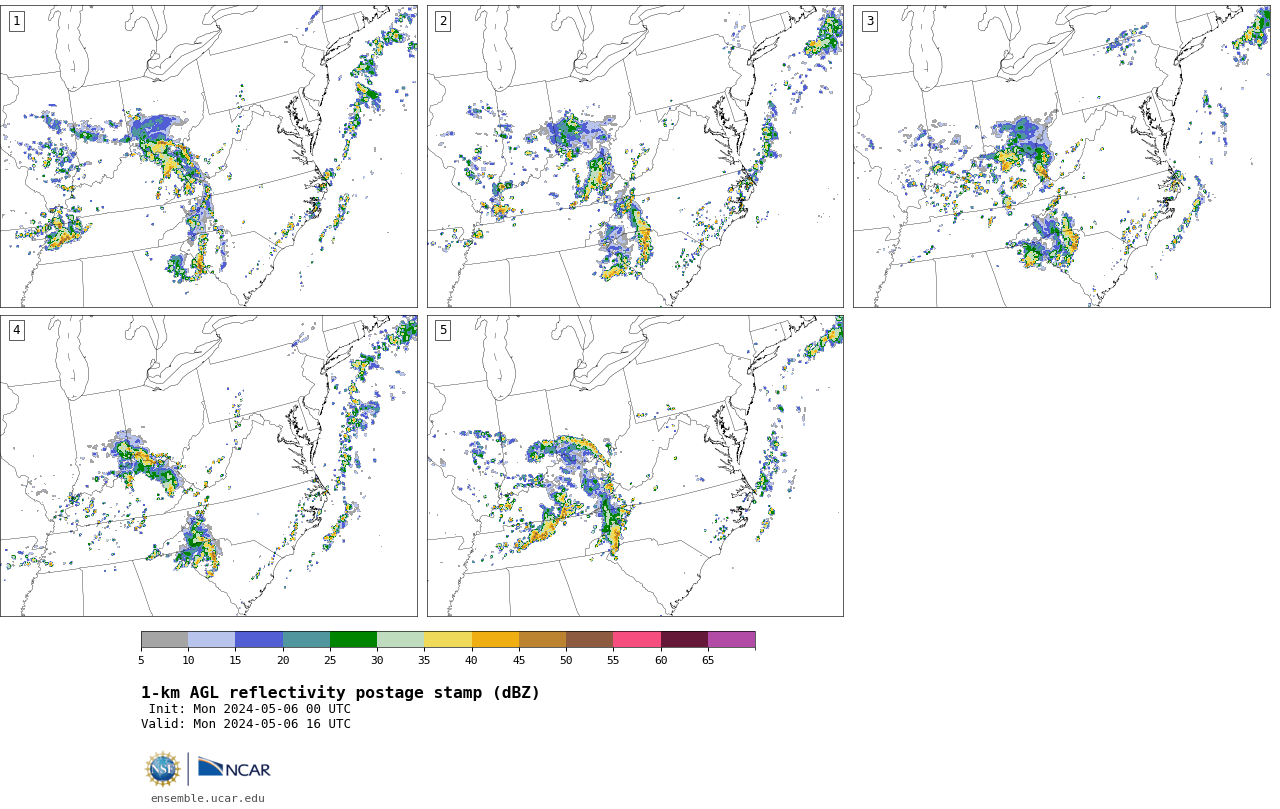Open ensemble member 1 reflectivity map
The height and width of the screenshot is (809, 1280).
point(208,156)
